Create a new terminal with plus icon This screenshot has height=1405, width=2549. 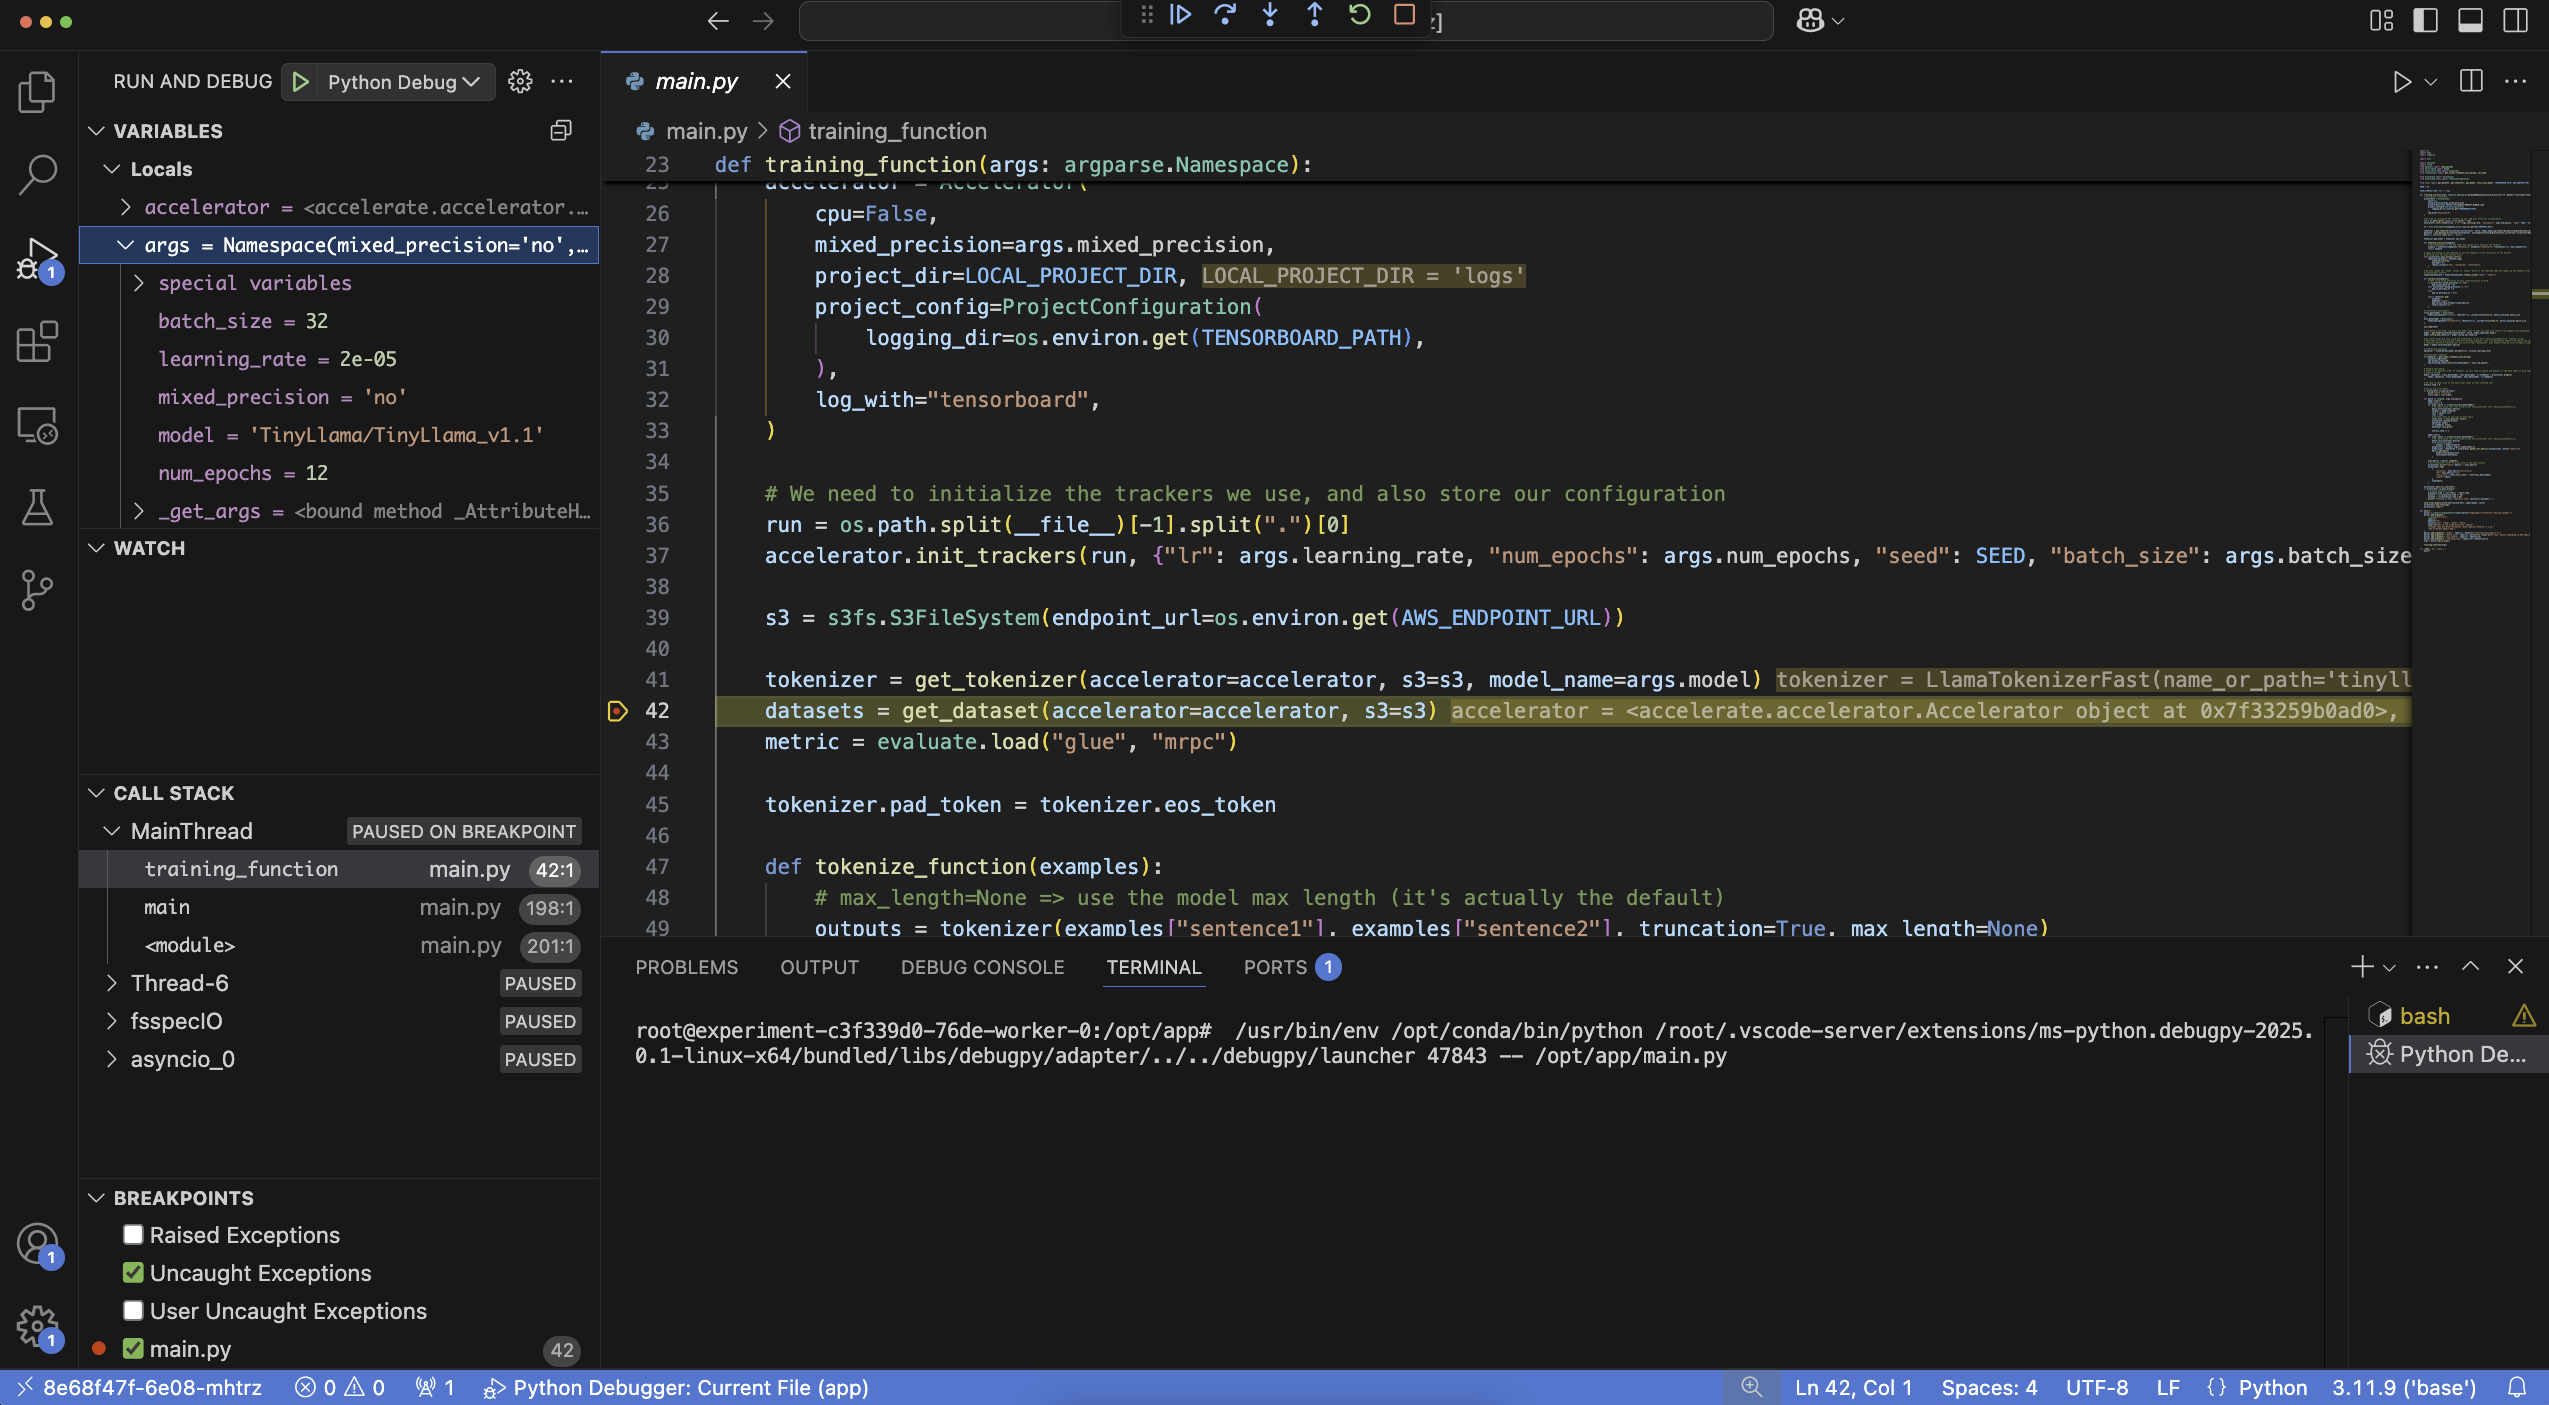point(2362,967)
